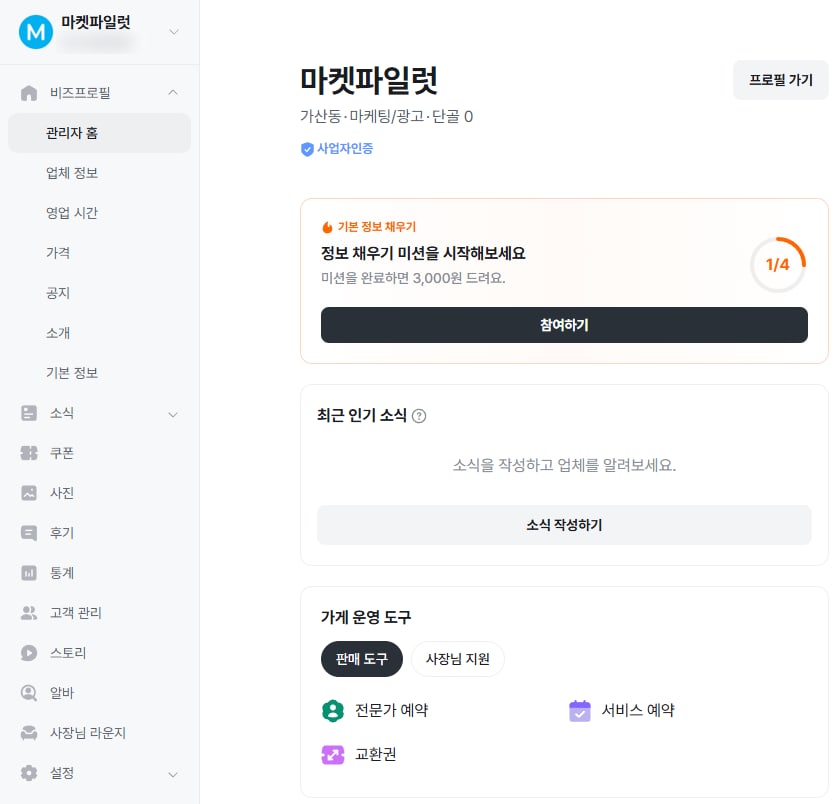
Task: Click the 전문가 예약 green person icon
Action: 333,711
